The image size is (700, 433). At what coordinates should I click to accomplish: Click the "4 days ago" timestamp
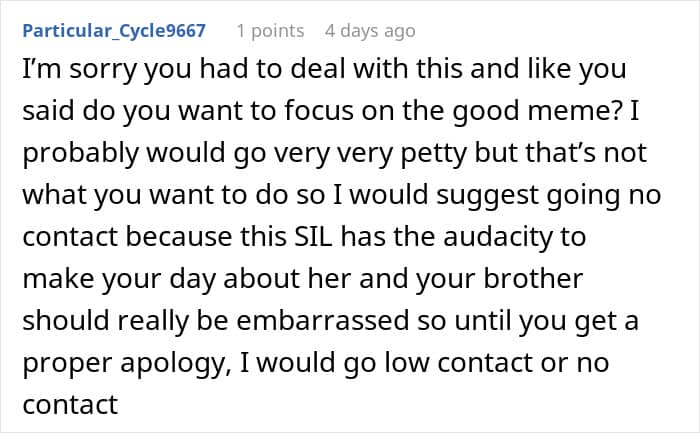click(x=369, y=31)
